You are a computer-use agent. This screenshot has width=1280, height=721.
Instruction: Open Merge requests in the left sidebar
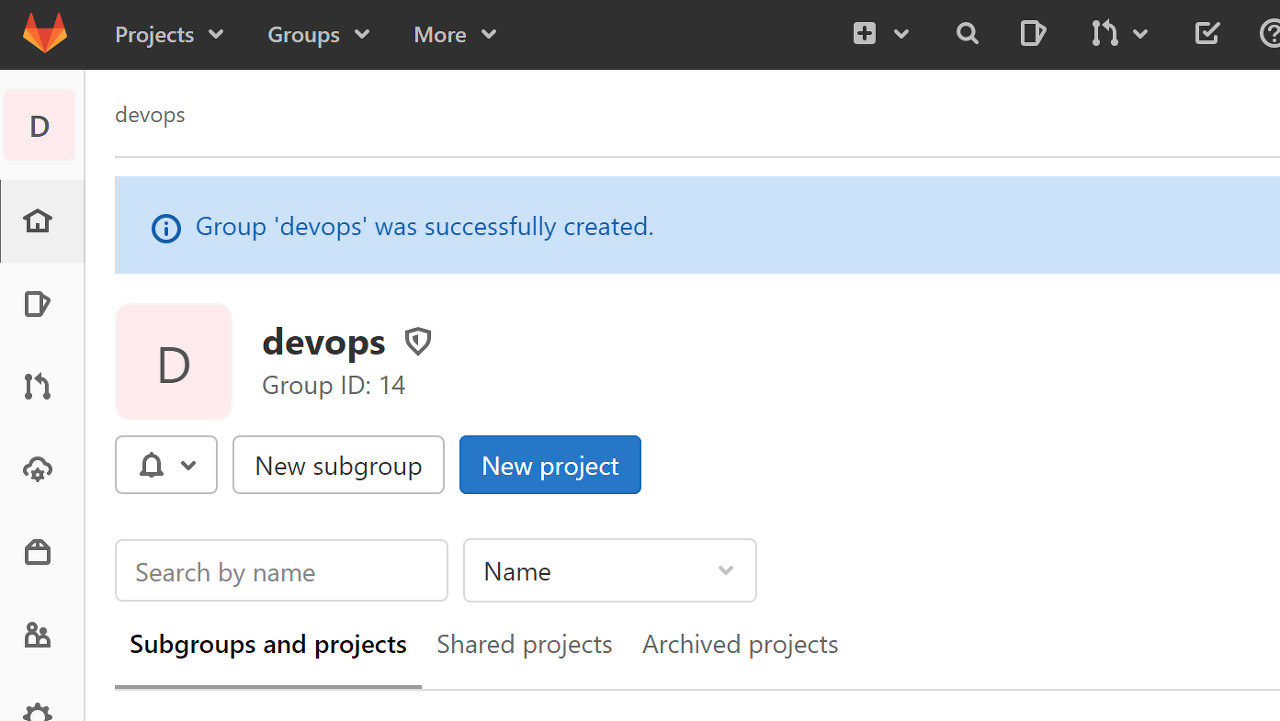tap(38, 387)
